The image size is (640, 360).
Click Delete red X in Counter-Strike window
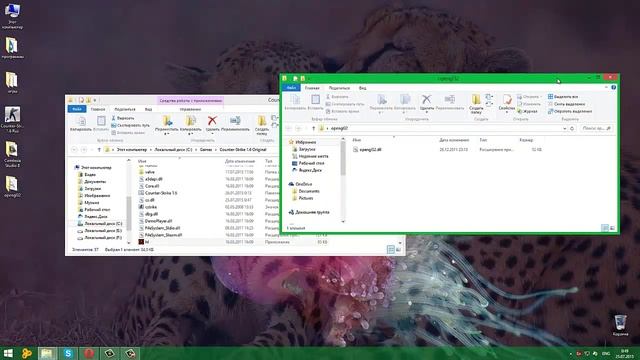pyautogui.click(x=212, y=120)
